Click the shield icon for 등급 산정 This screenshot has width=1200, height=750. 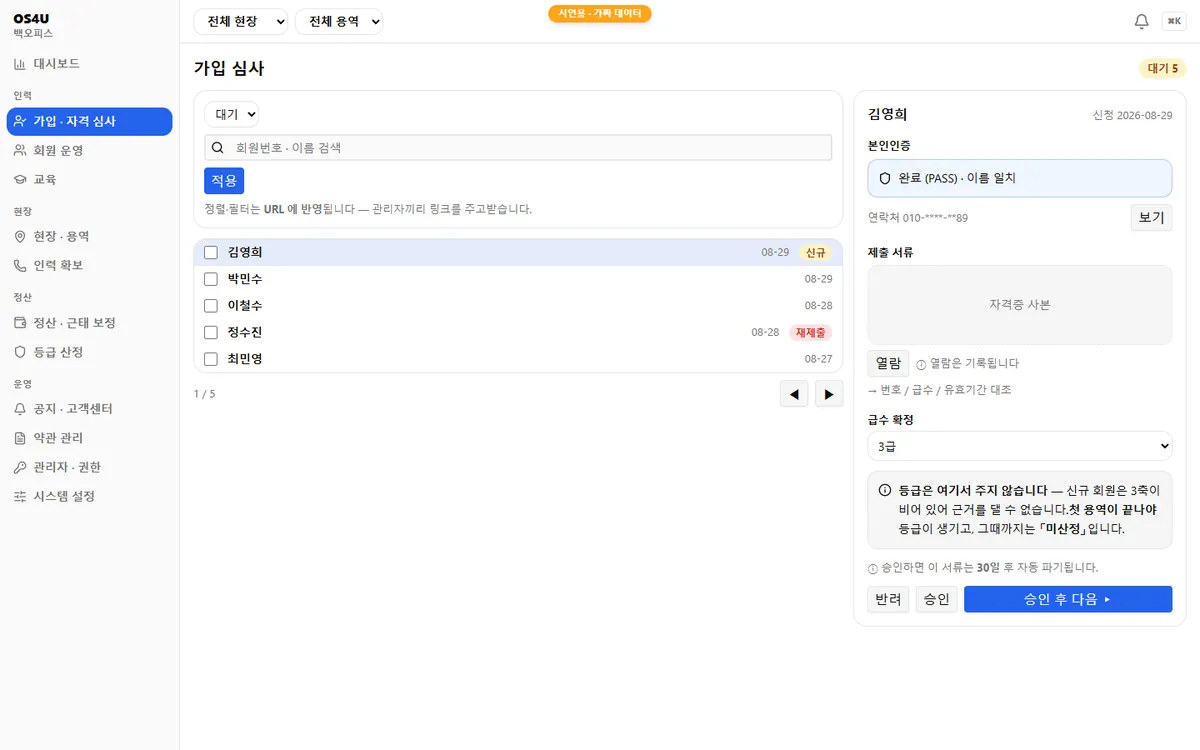coord(20,352)
